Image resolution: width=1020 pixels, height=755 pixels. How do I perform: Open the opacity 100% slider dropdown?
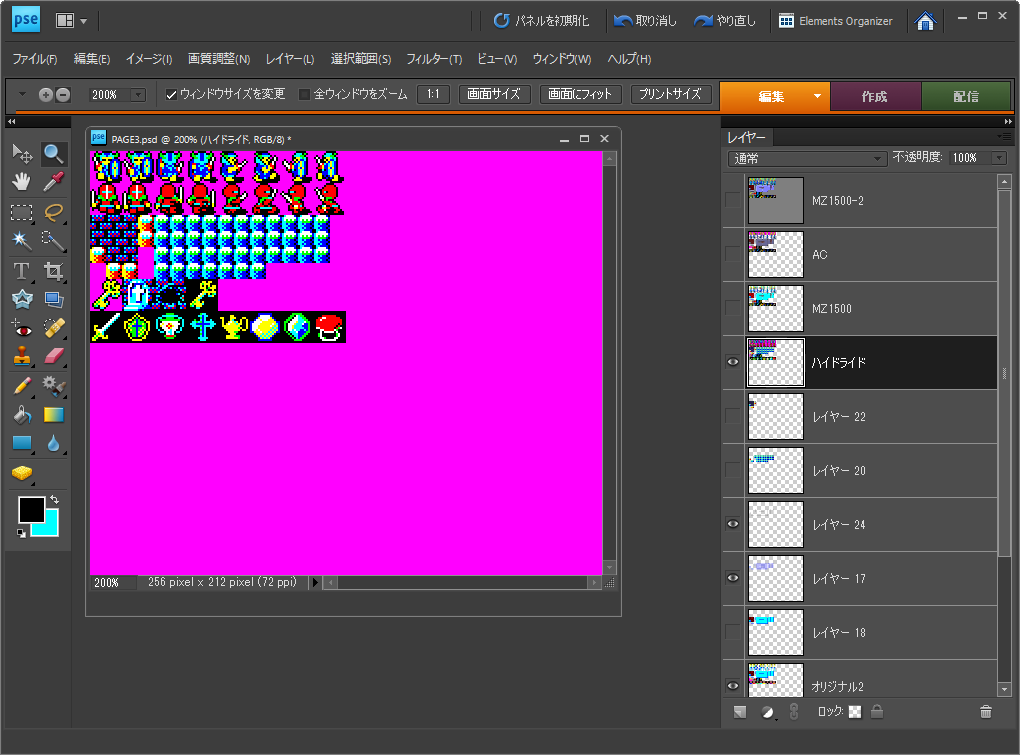coord(999,158)
